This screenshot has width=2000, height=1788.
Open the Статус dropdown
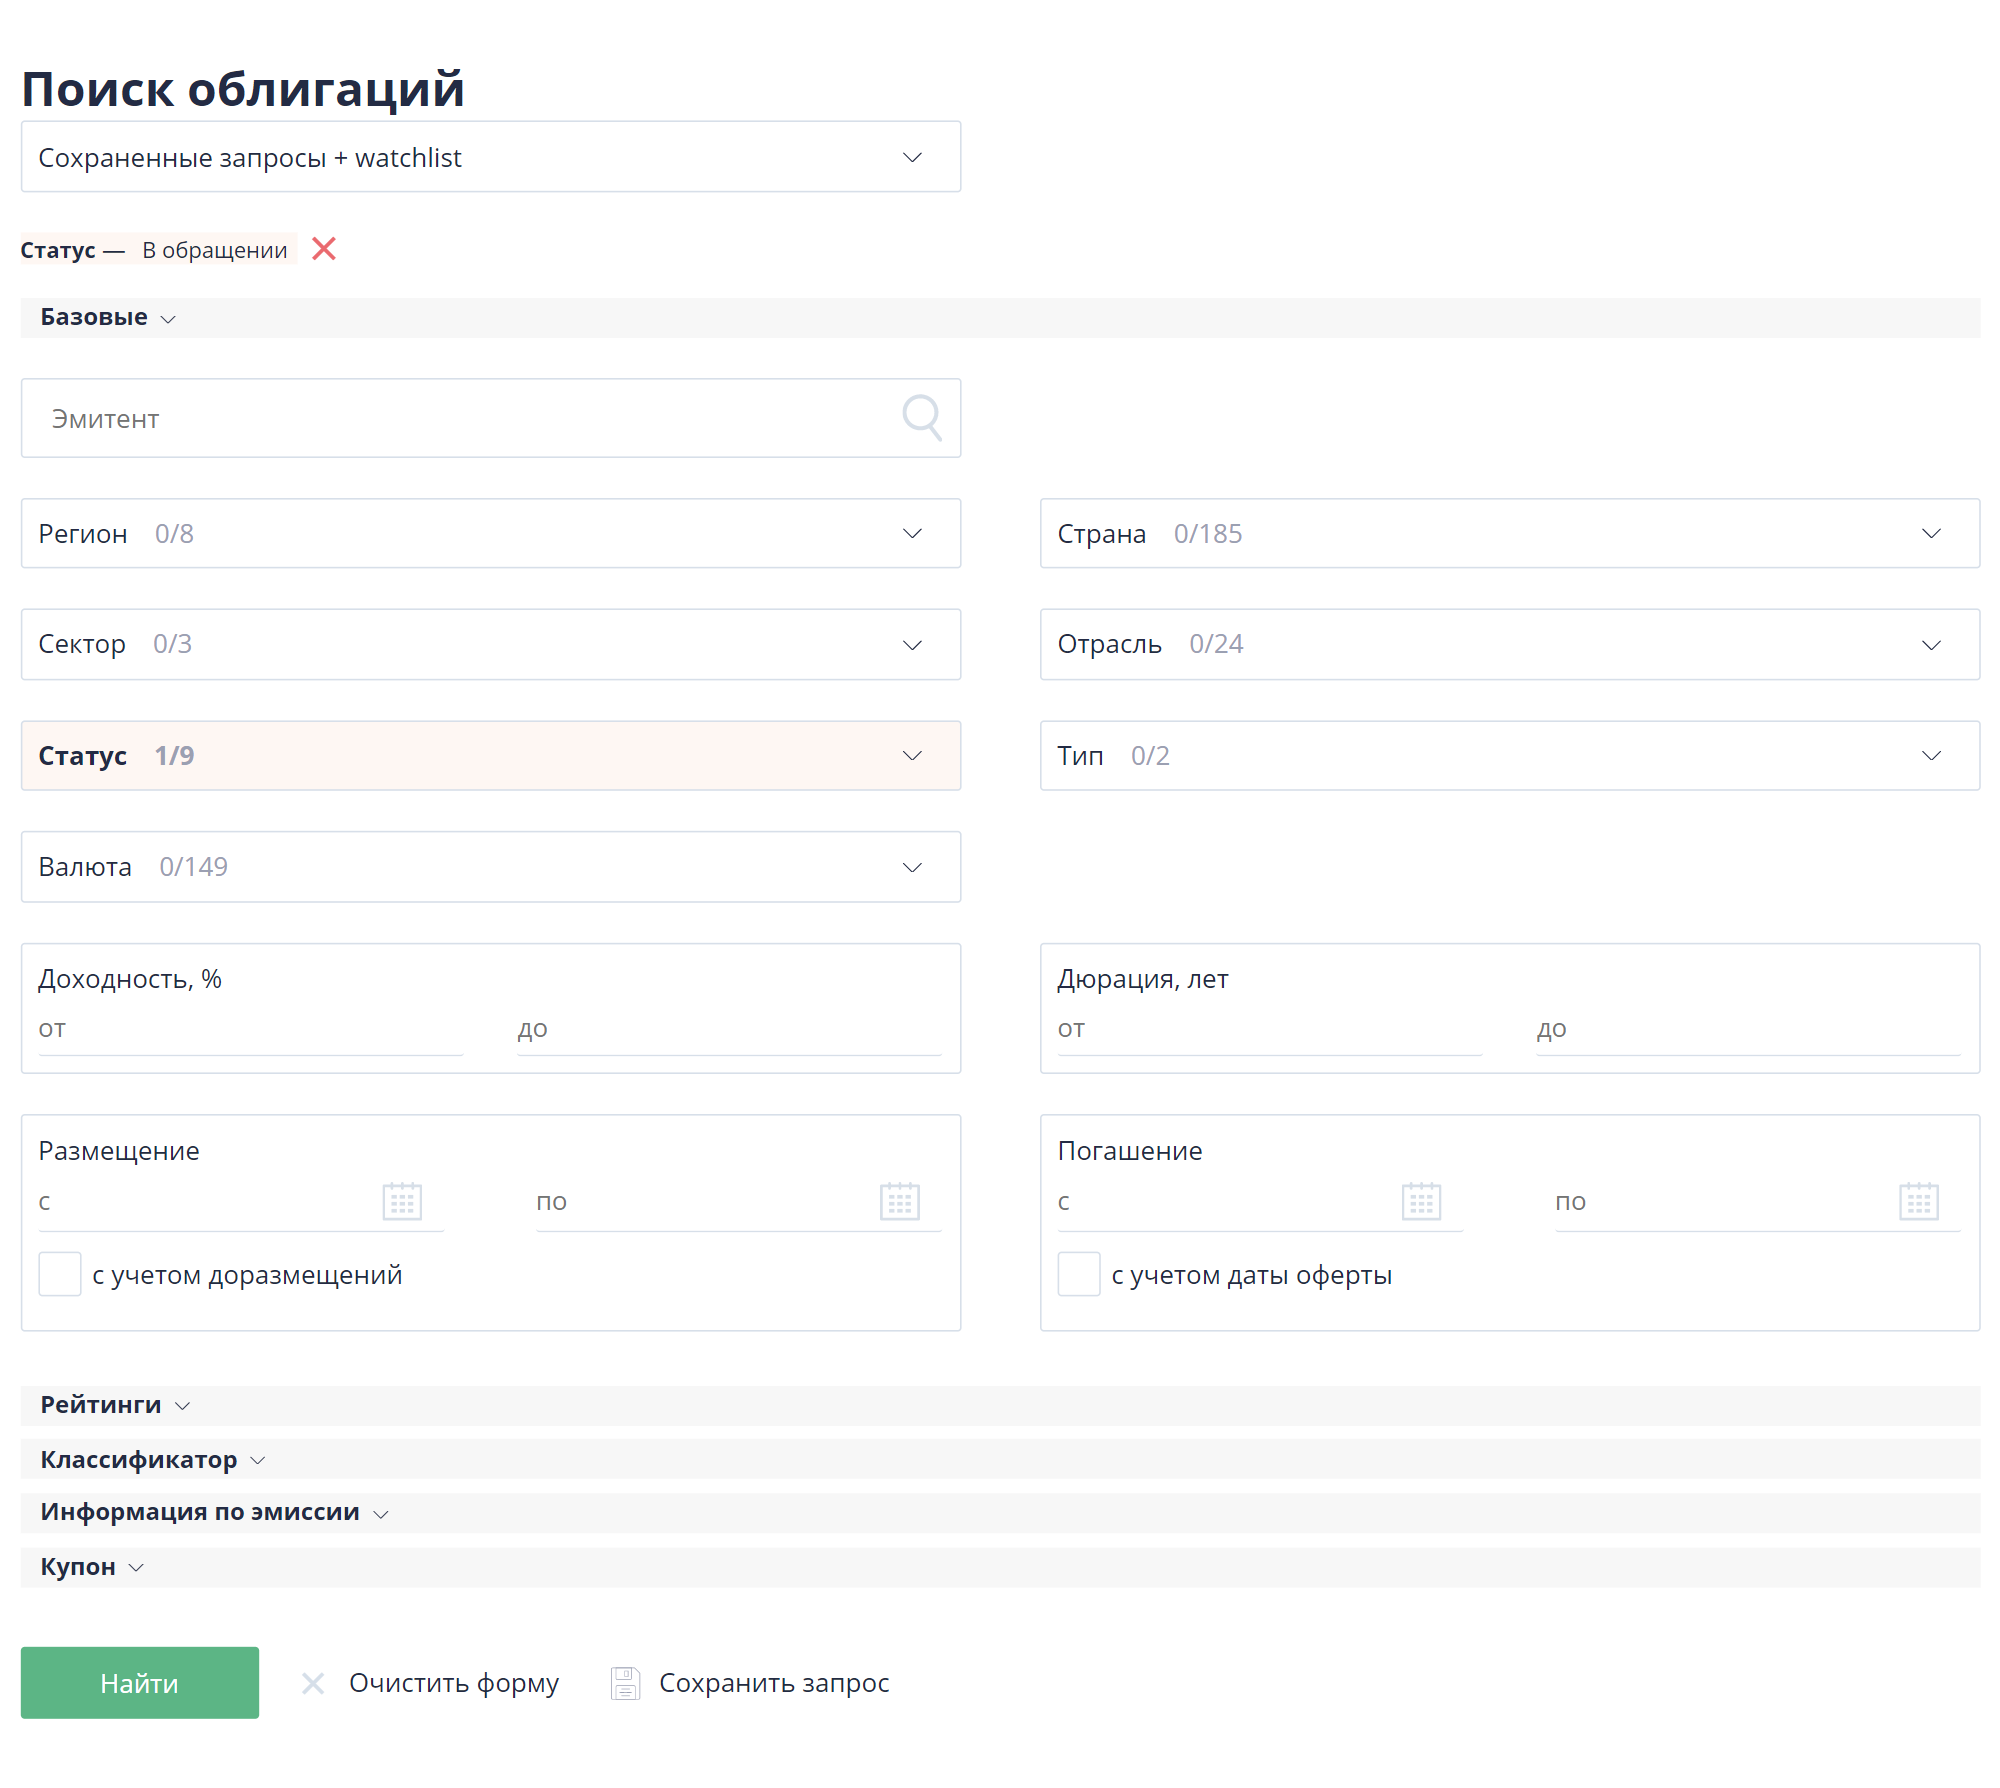pyautogui.click(x=491, y=756)
